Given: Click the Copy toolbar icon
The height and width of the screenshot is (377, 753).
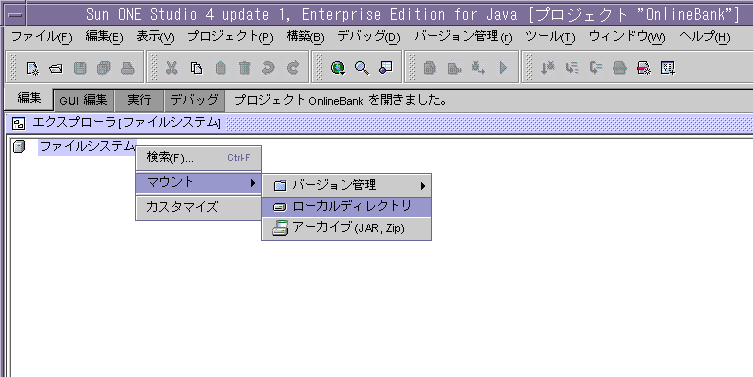Looking at the screenshot, I should (x=196, y=69).
